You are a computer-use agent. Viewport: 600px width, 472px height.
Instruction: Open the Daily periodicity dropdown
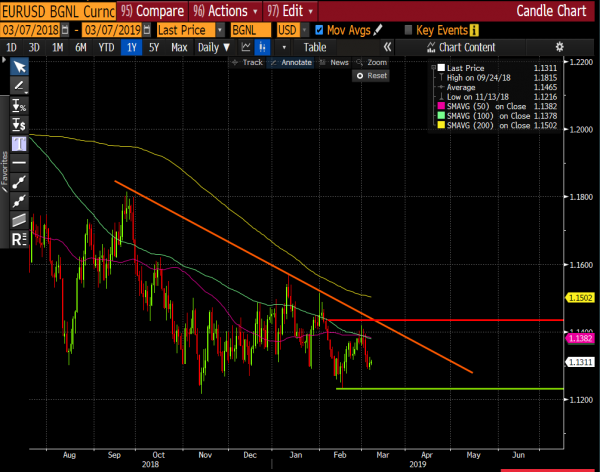(x=214, y=47)
